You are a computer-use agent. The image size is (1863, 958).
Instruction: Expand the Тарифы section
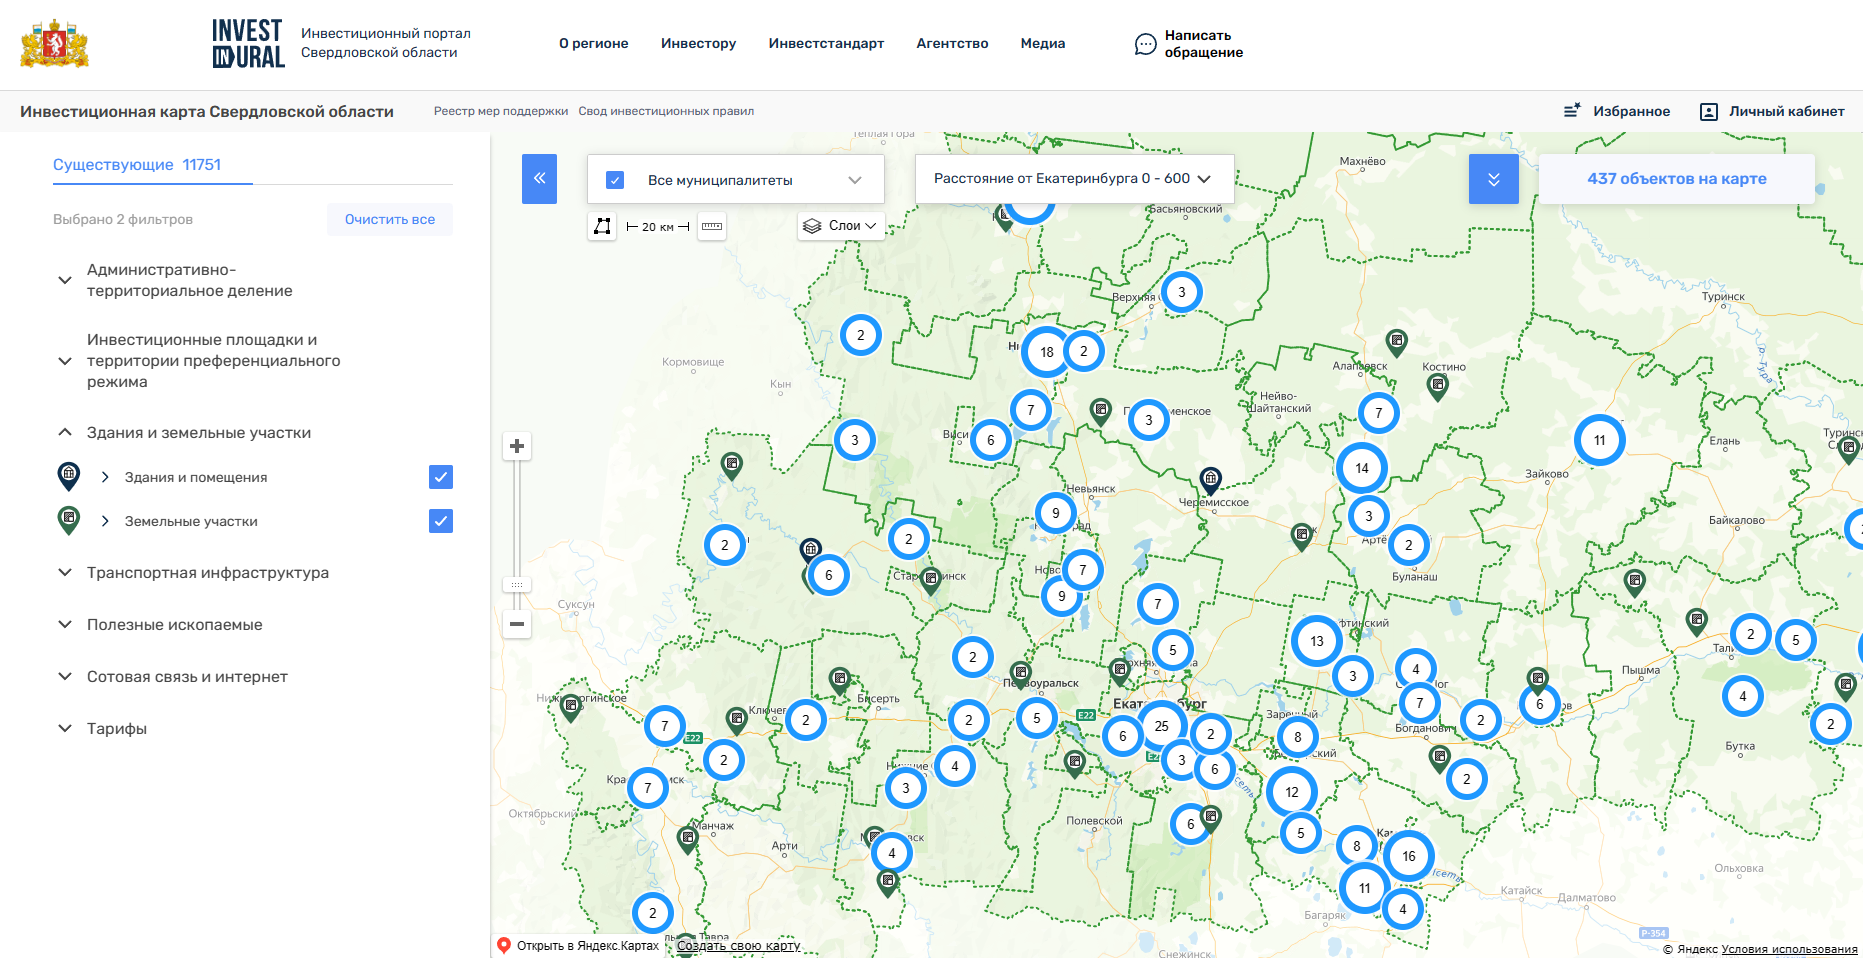[x=65, y=728]
